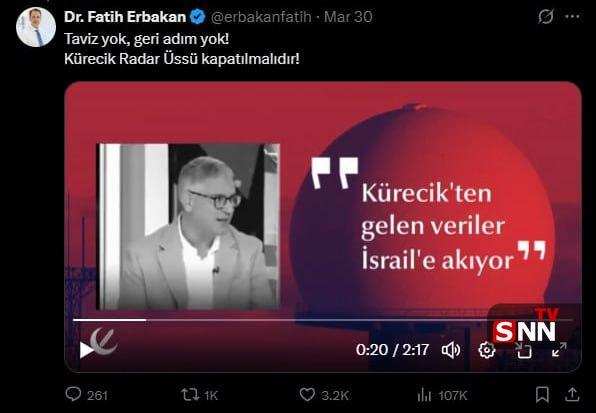Open the @erbakanfatih handle link
Screen dimensions: 596x413
(x=261, y=17)
